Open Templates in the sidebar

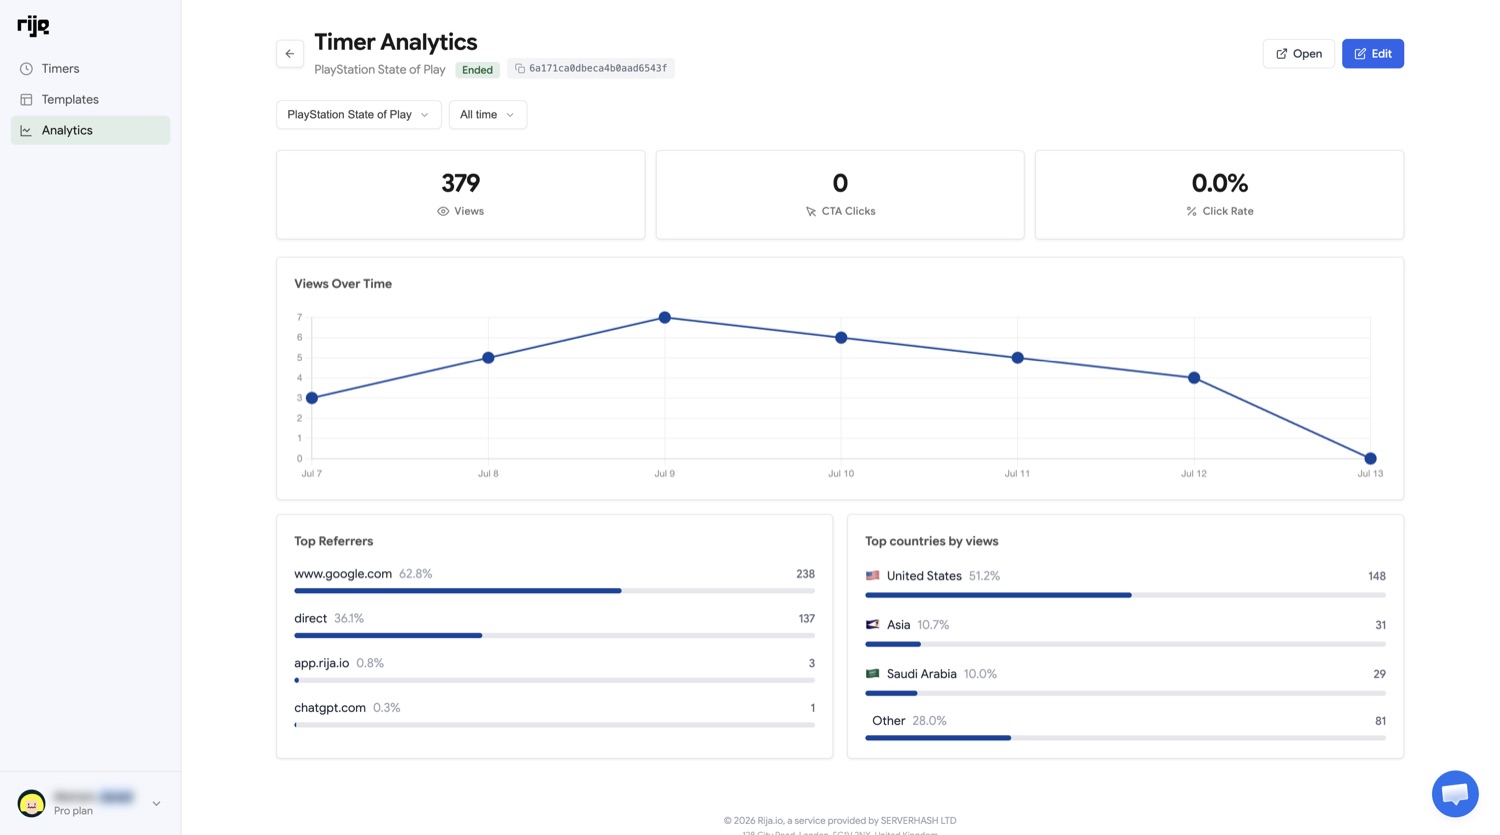click(90, 100)
